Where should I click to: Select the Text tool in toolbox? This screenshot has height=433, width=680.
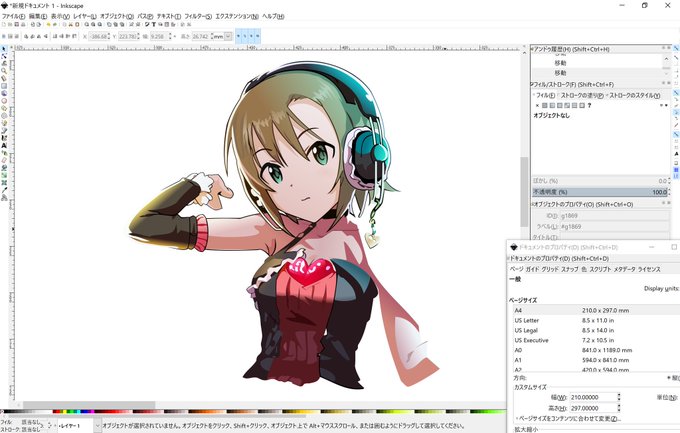coord(4,145)
